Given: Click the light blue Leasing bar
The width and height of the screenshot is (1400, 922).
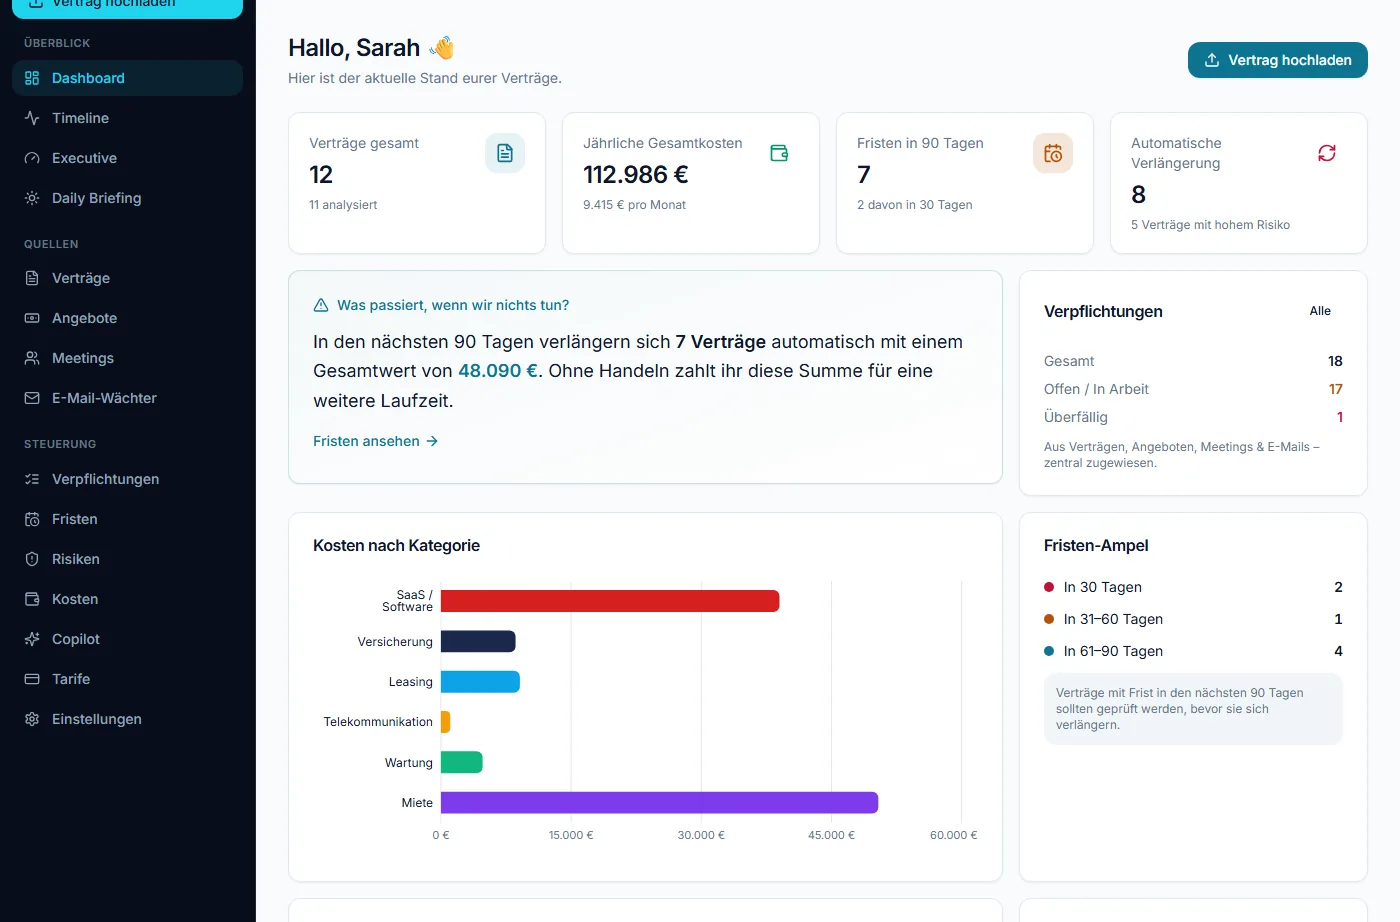Looking at the screenshot, I should pos(480,681).
